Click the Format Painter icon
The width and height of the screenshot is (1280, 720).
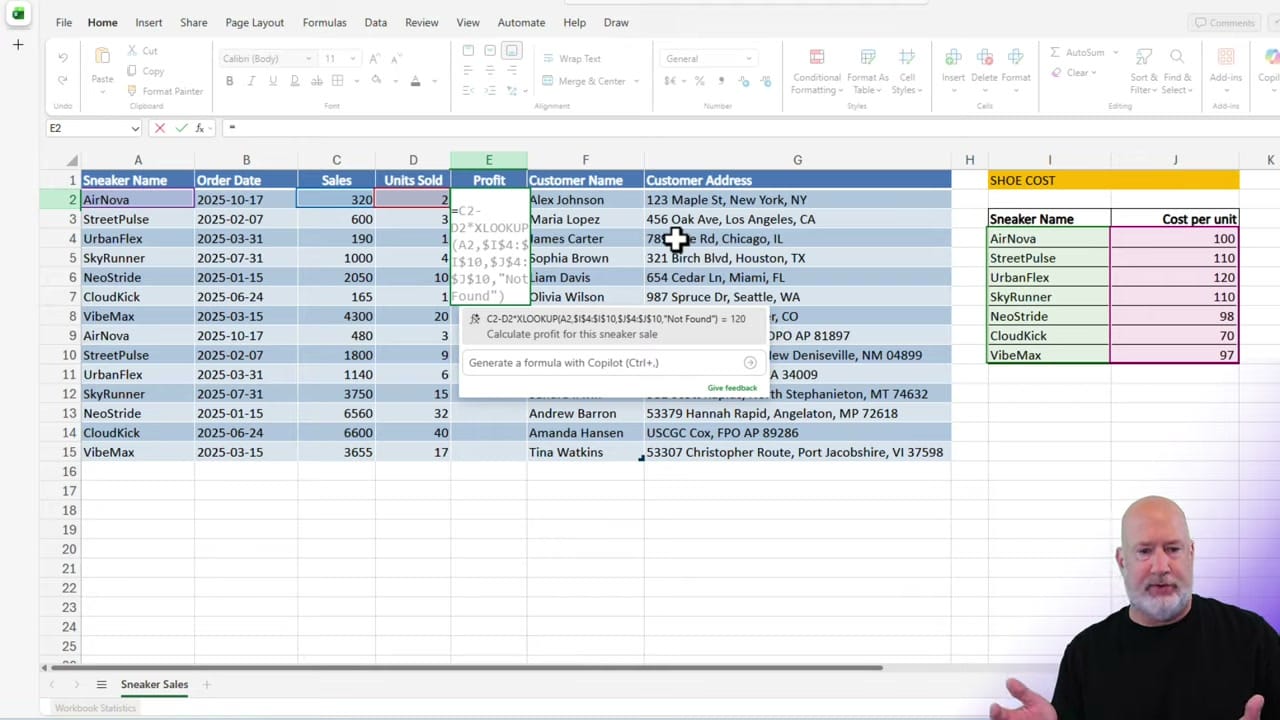tap(131, 91)
